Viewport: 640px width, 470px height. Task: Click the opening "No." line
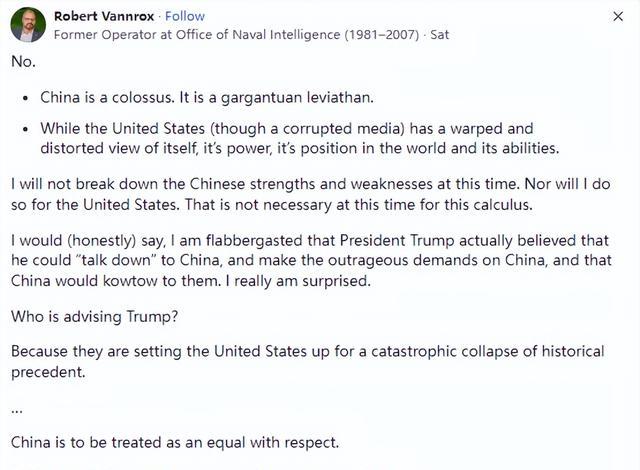tap(22, 62)
